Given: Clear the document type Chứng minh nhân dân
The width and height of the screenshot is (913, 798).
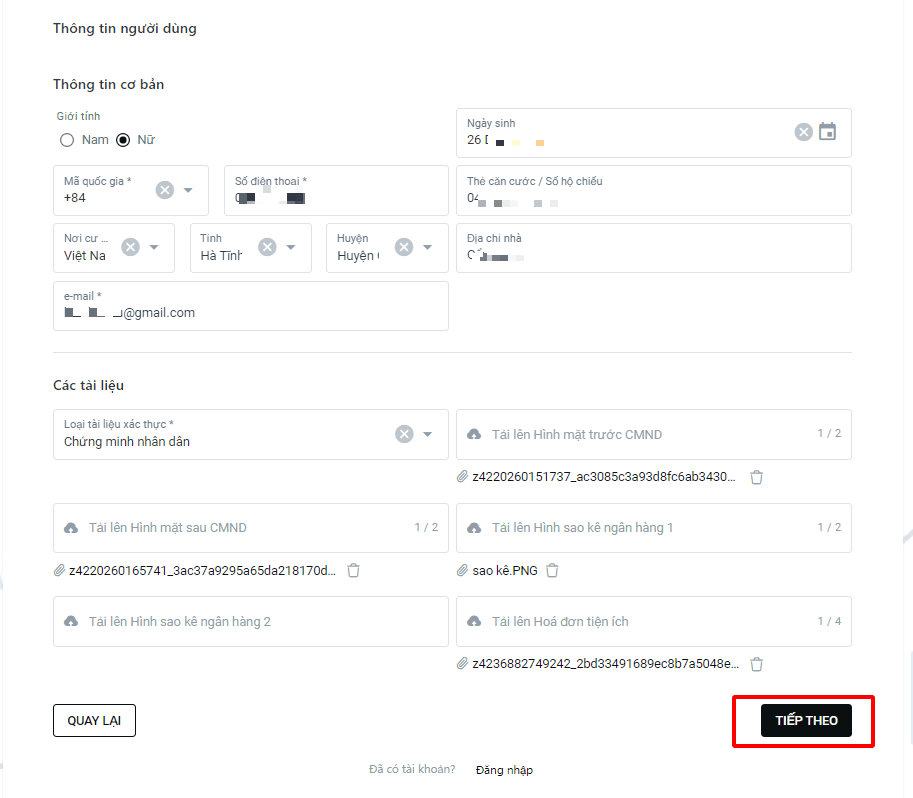Looking at the screenshot, I should tap(404, 434).
